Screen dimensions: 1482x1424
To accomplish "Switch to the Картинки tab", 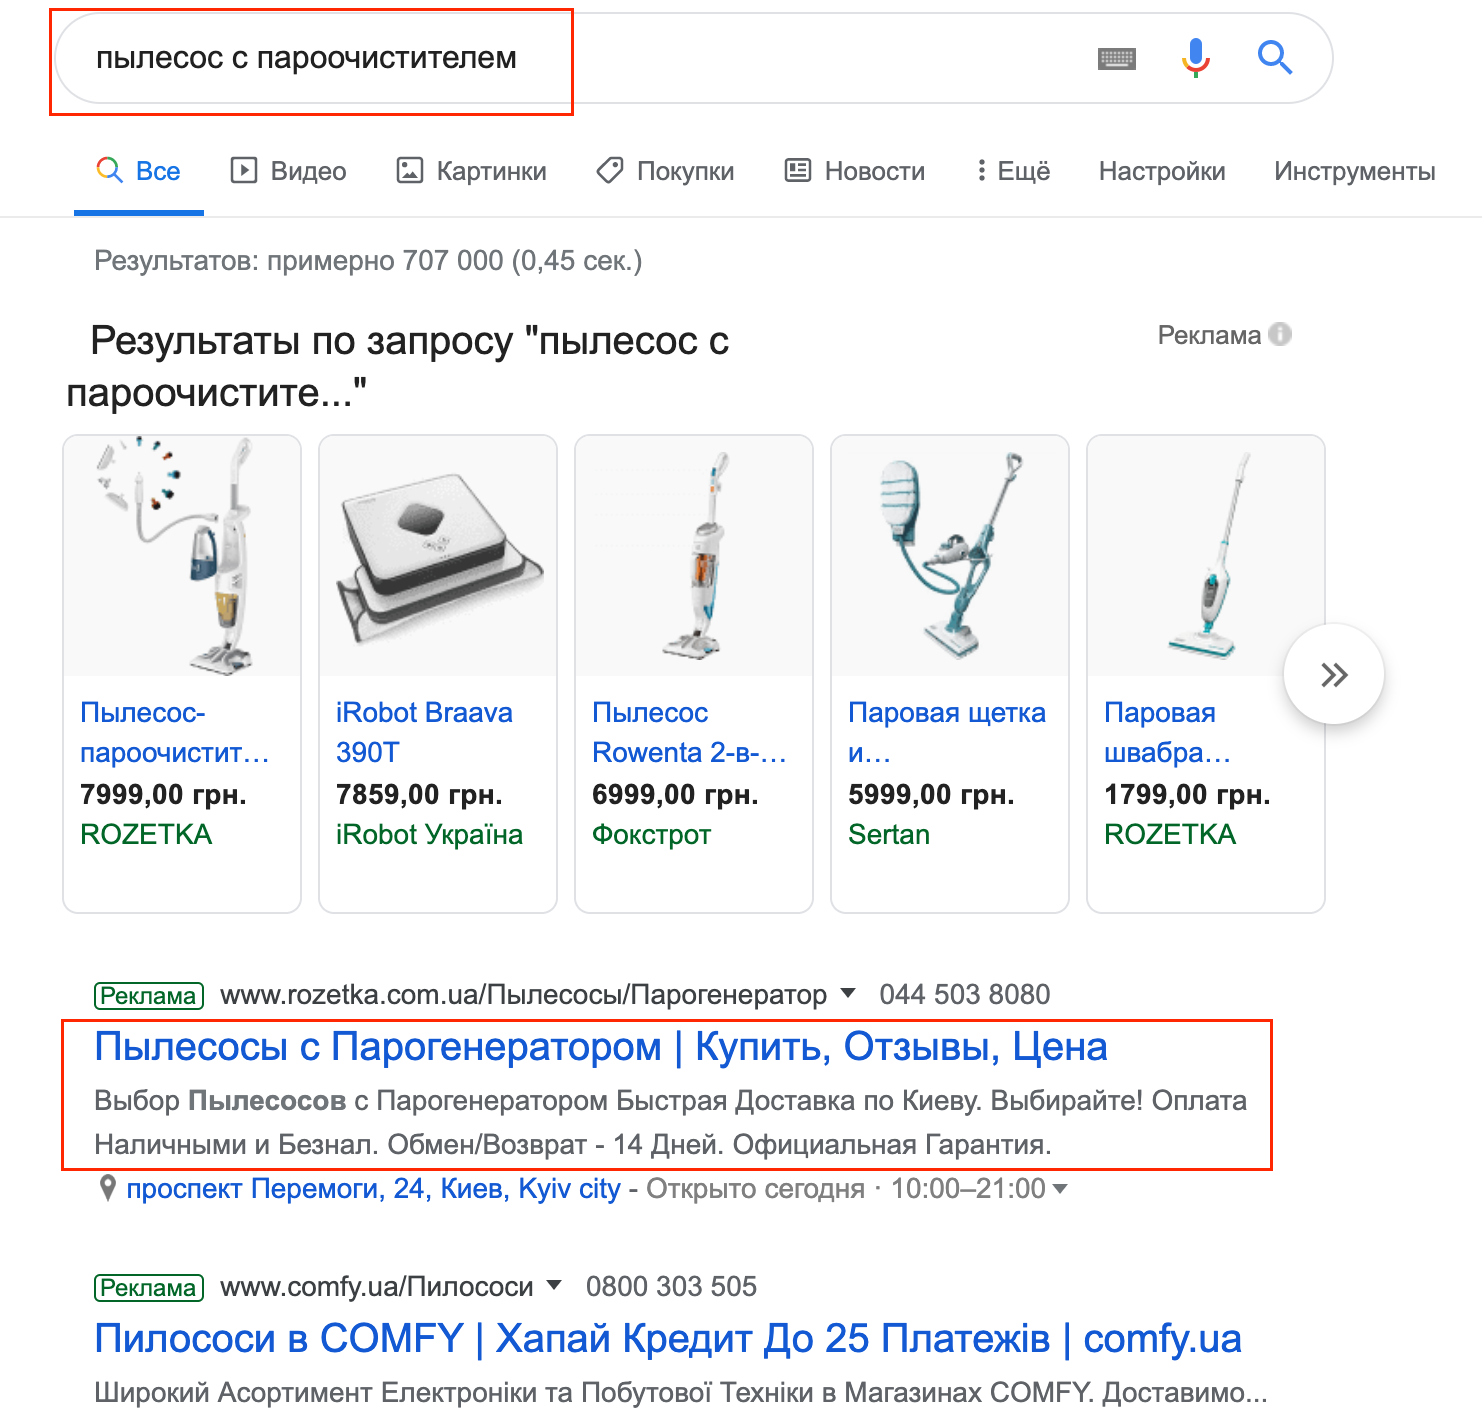I will (471, 171).
